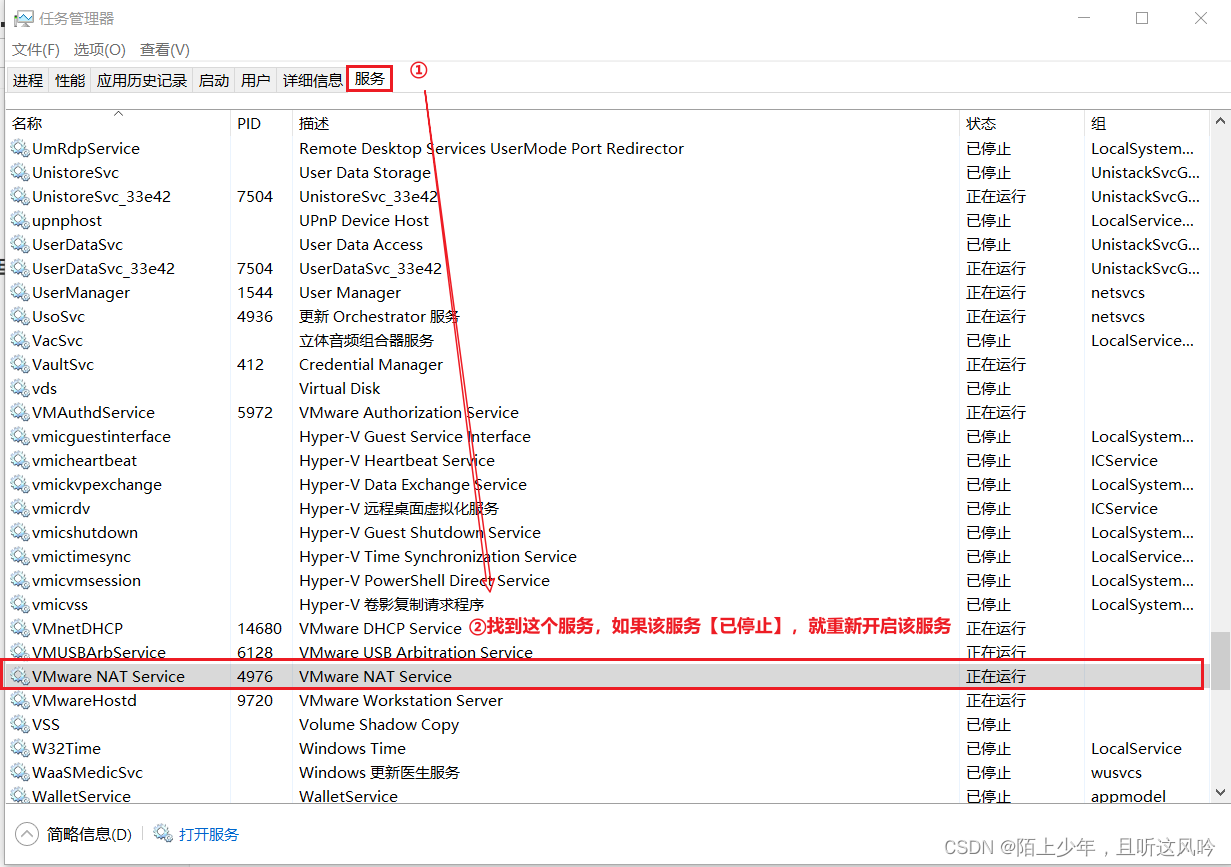Click the Windows Time description

353,748
